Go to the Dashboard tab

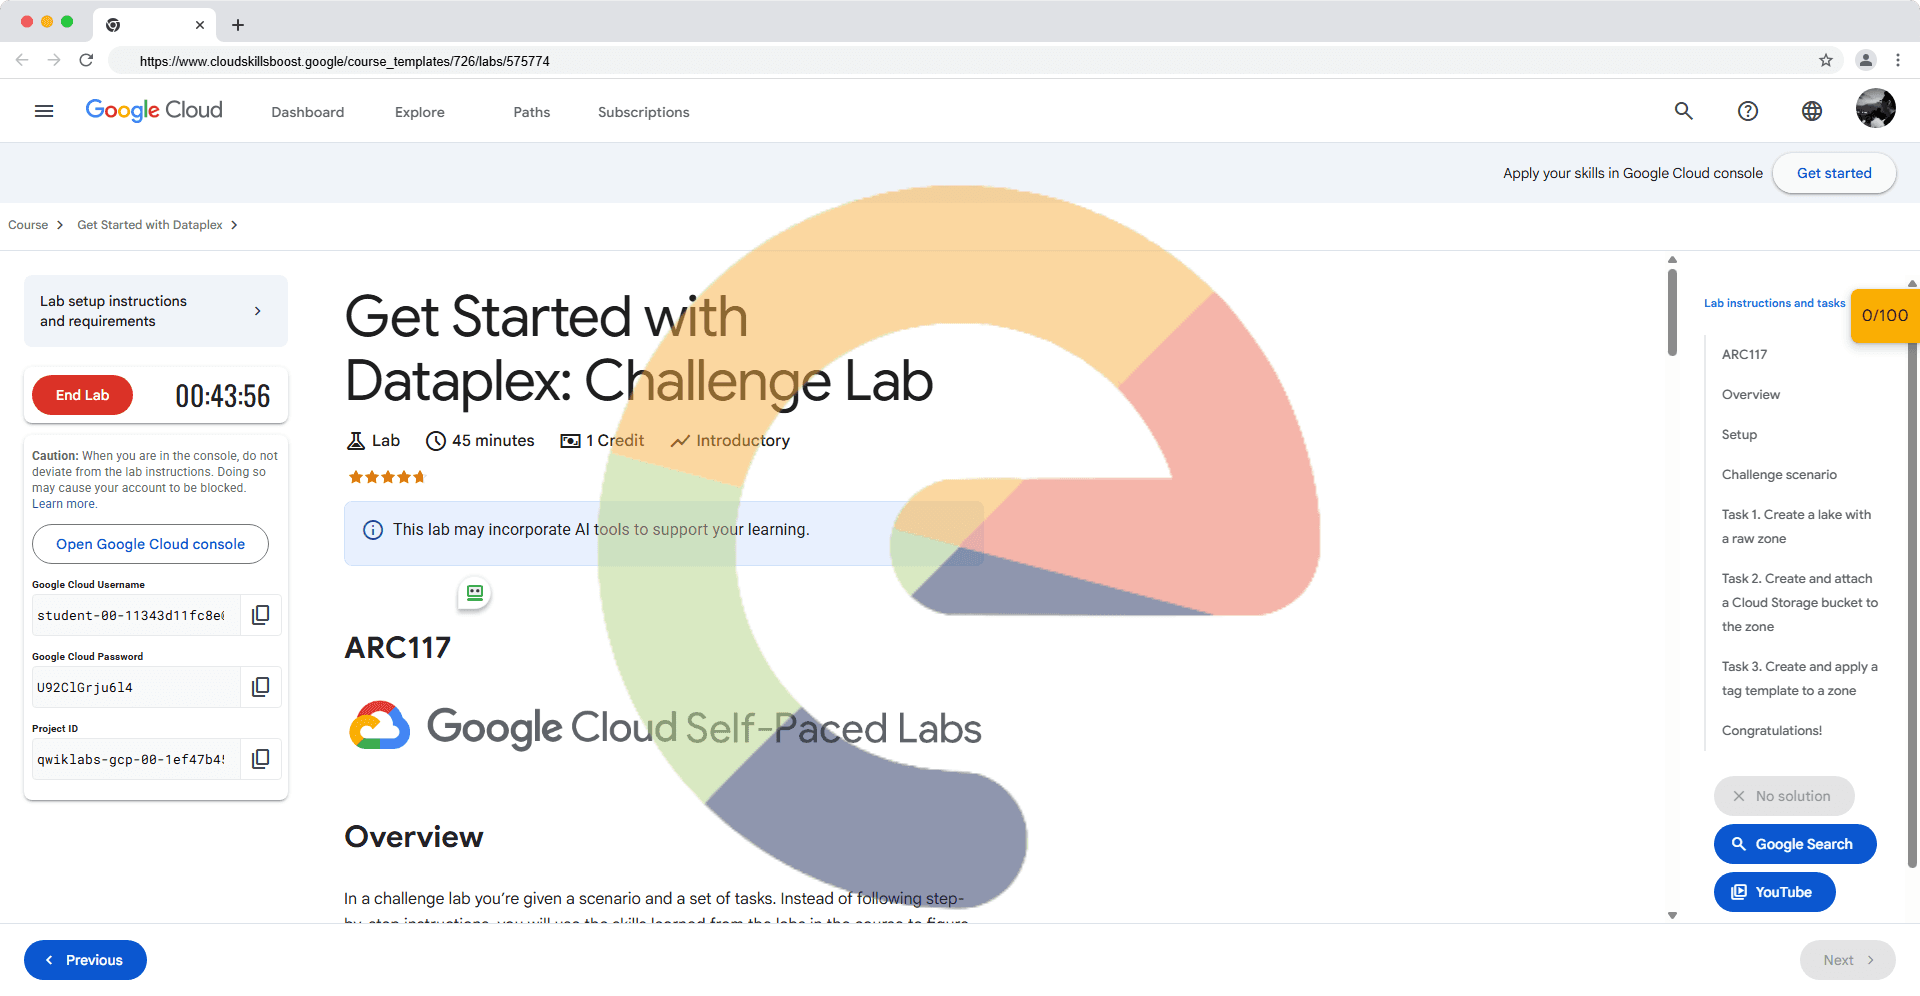point(308,112)
